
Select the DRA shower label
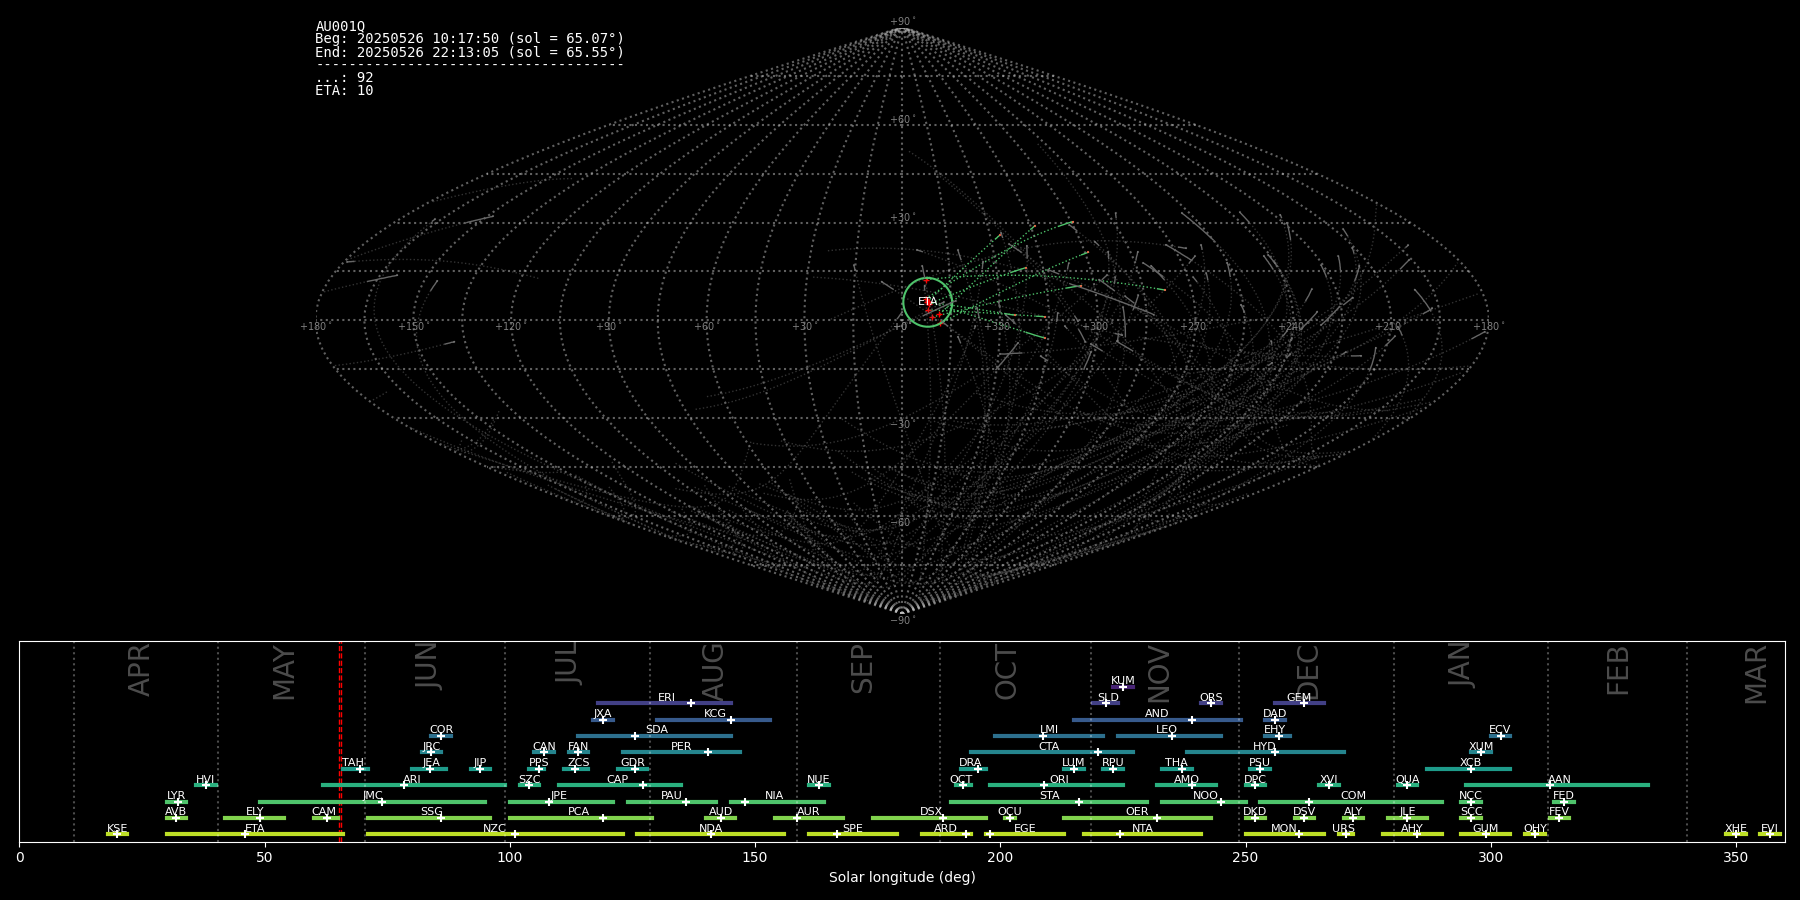(x=970, y=763)
